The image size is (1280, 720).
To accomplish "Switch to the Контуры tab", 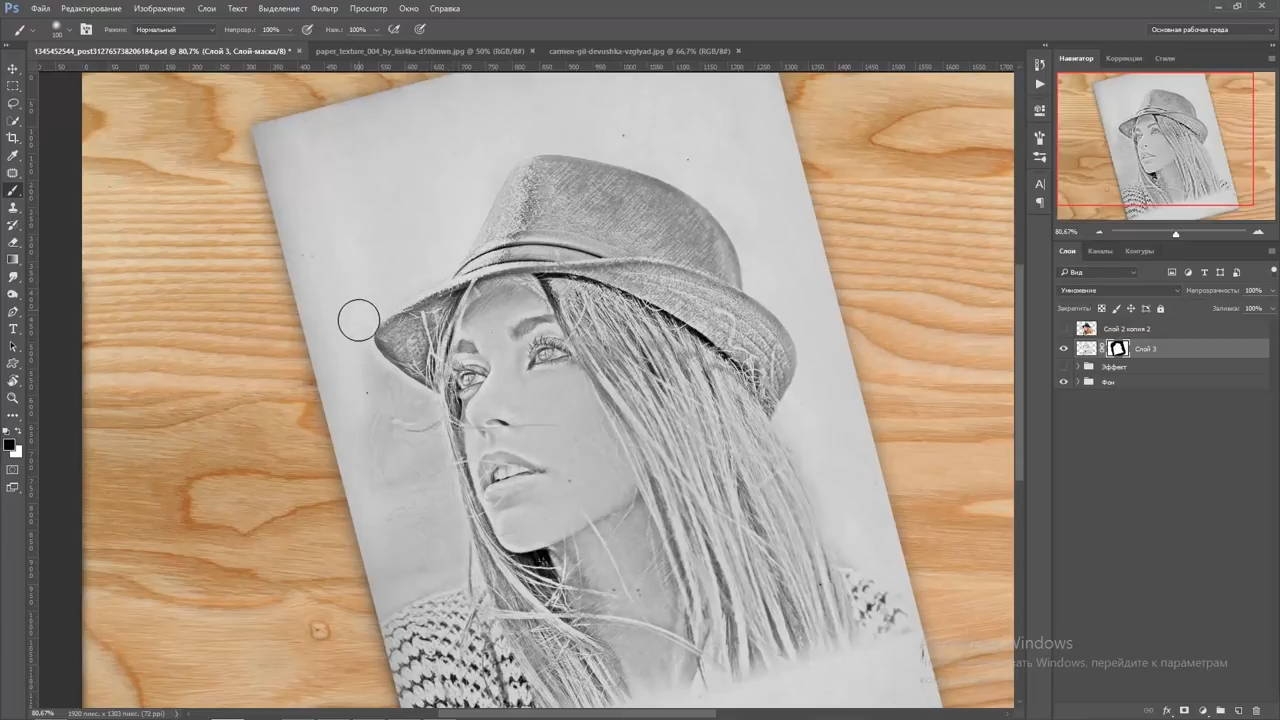I will point(1139,251).
